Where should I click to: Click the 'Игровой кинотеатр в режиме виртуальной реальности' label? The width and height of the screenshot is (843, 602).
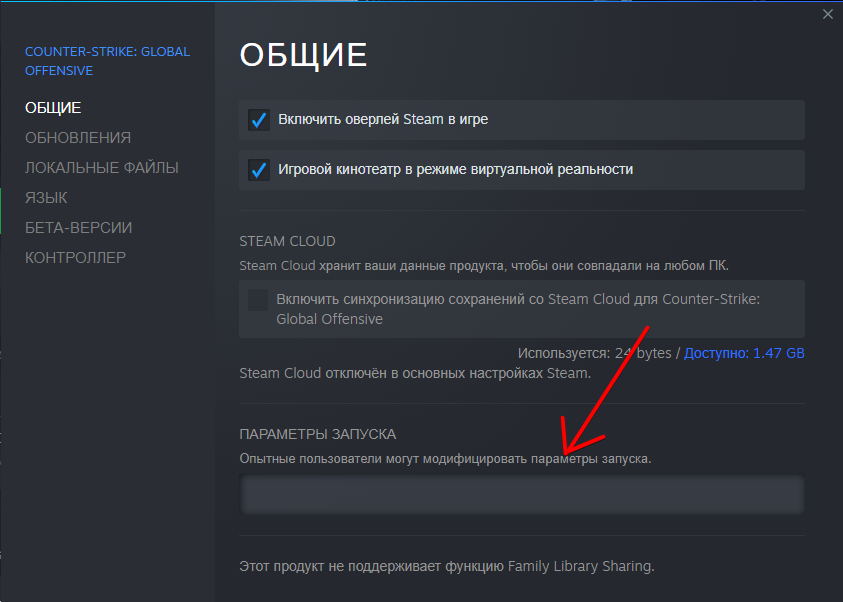tap(455, 170)
